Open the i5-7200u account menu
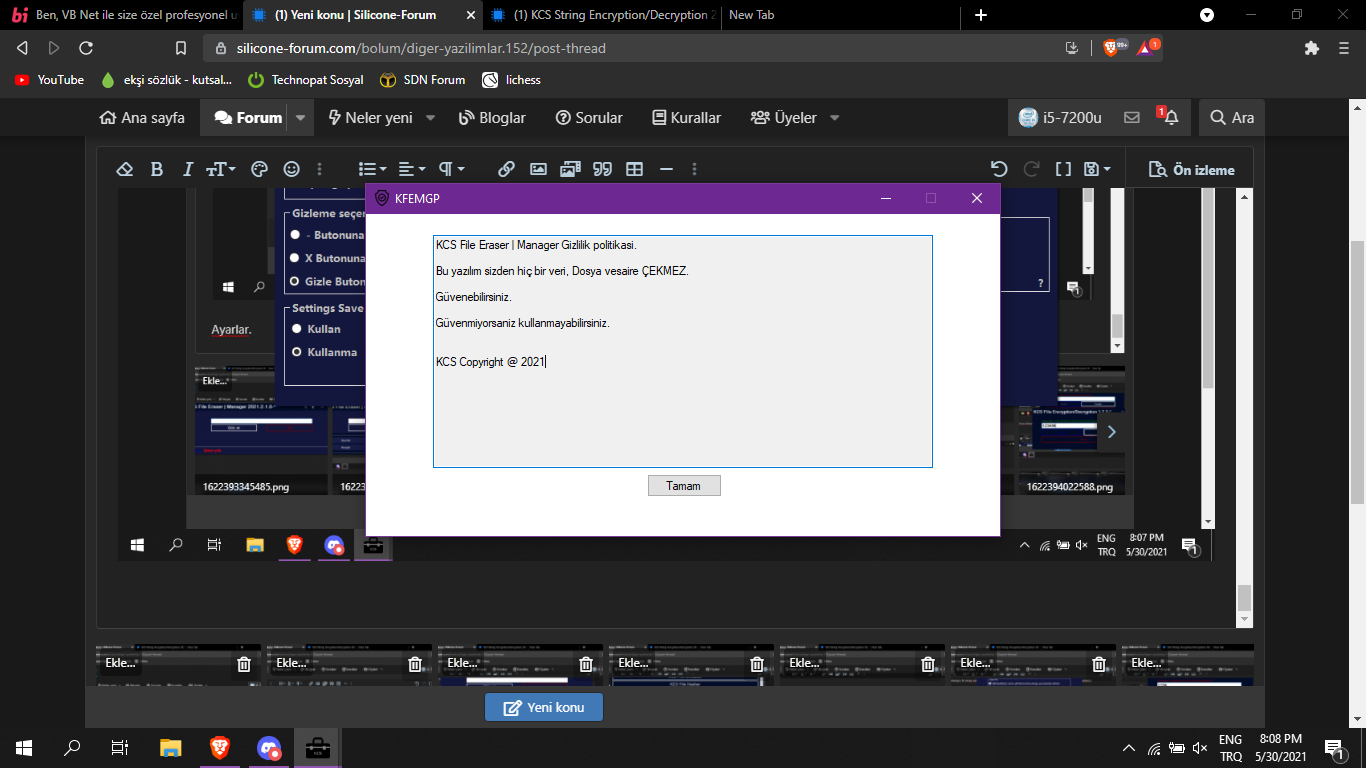The image size is (1366, 768). tap(1060, 118)
